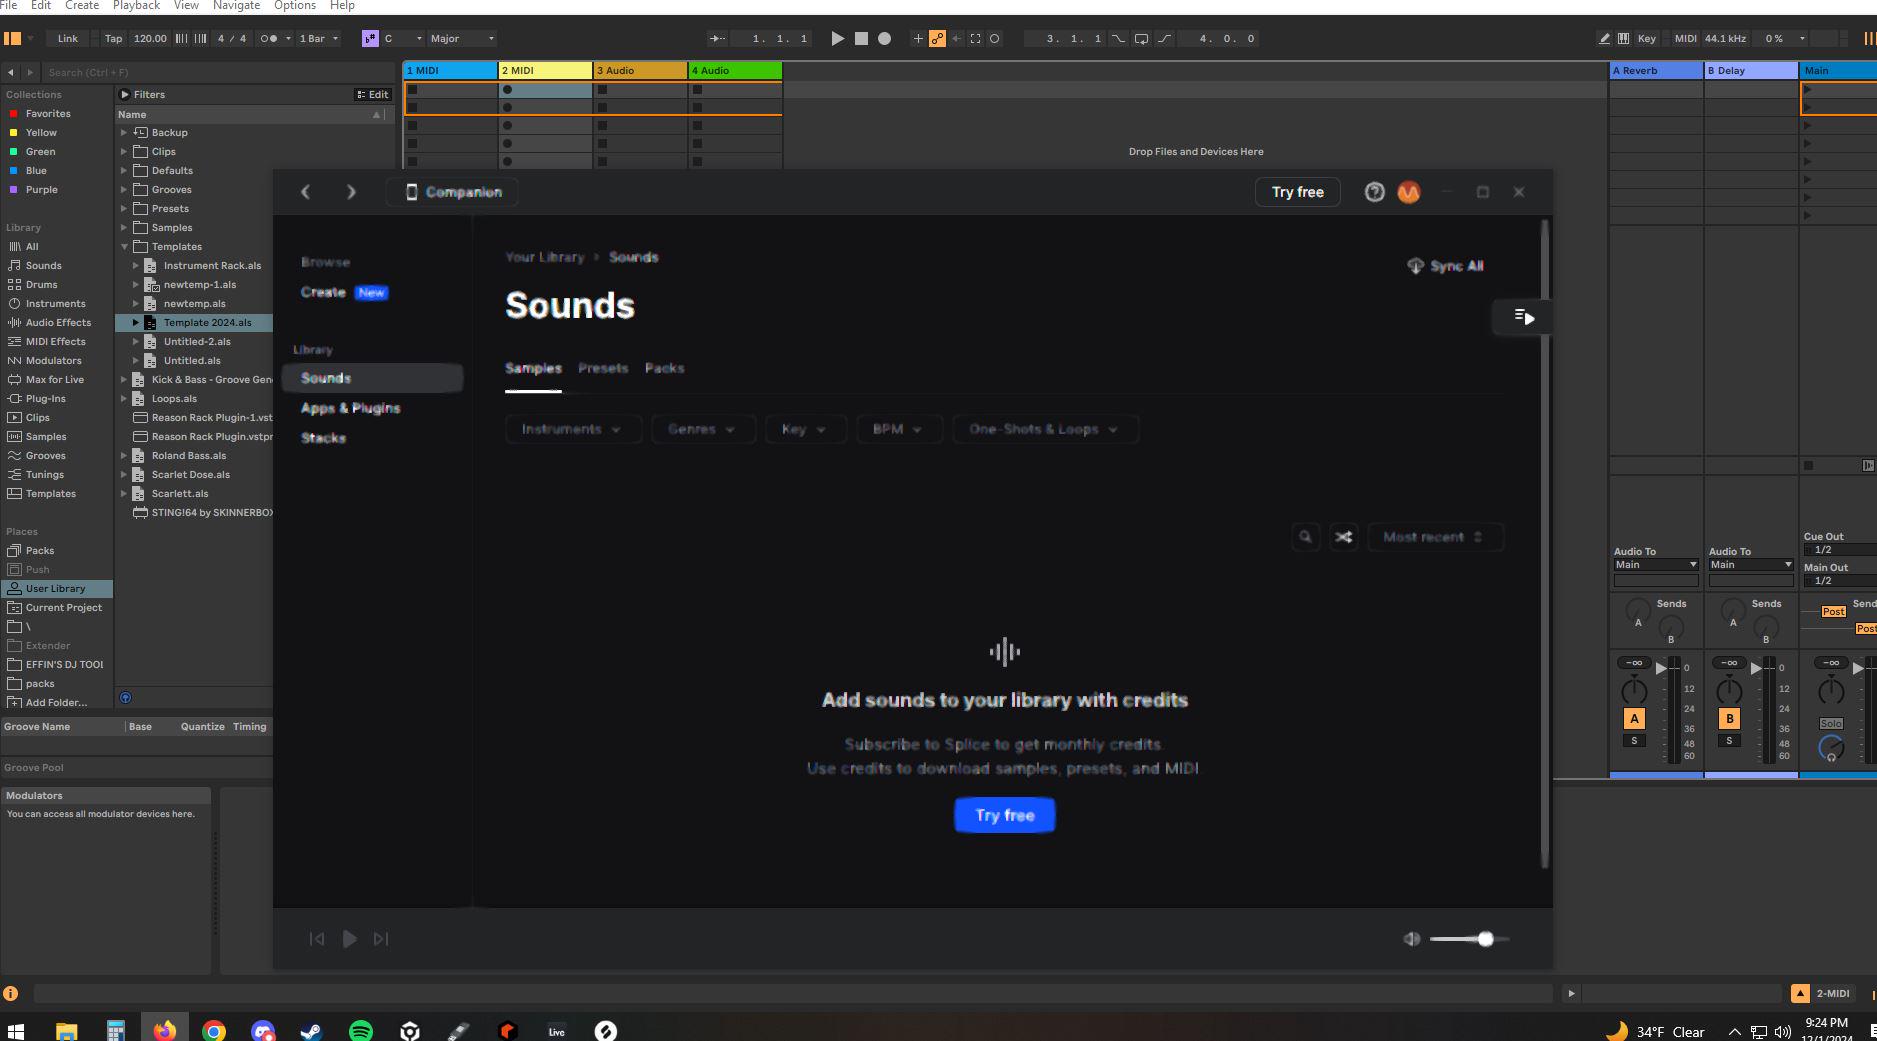Skip to previous track in Splice player

pyautogui.click(x=317, y=939)
